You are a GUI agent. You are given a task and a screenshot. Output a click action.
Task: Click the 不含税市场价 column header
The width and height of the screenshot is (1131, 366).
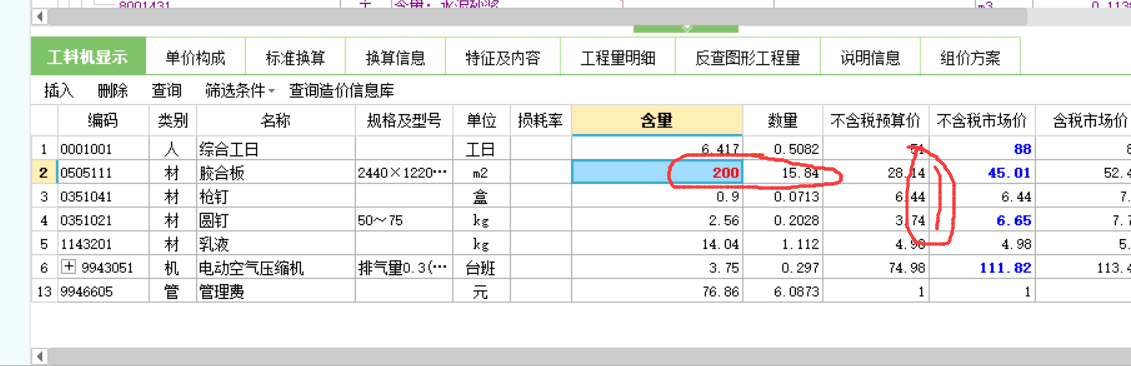(982, 121)
